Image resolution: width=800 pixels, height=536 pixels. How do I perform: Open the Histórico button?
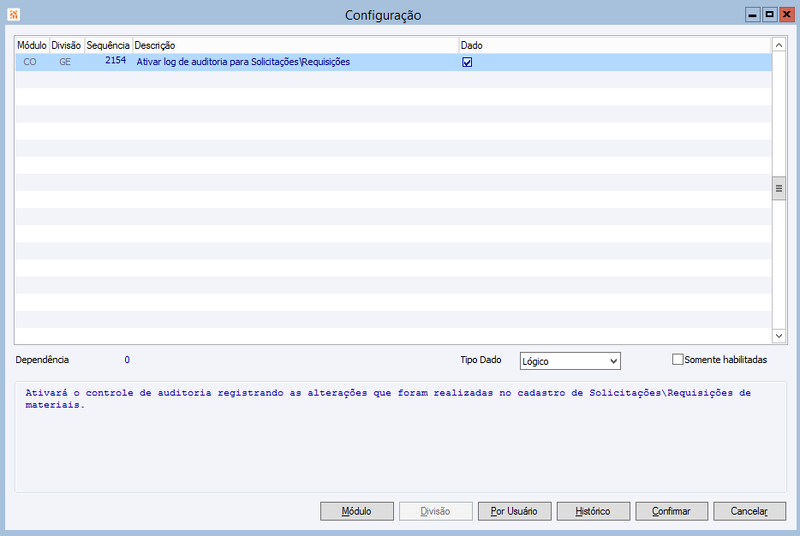point(593,511)
